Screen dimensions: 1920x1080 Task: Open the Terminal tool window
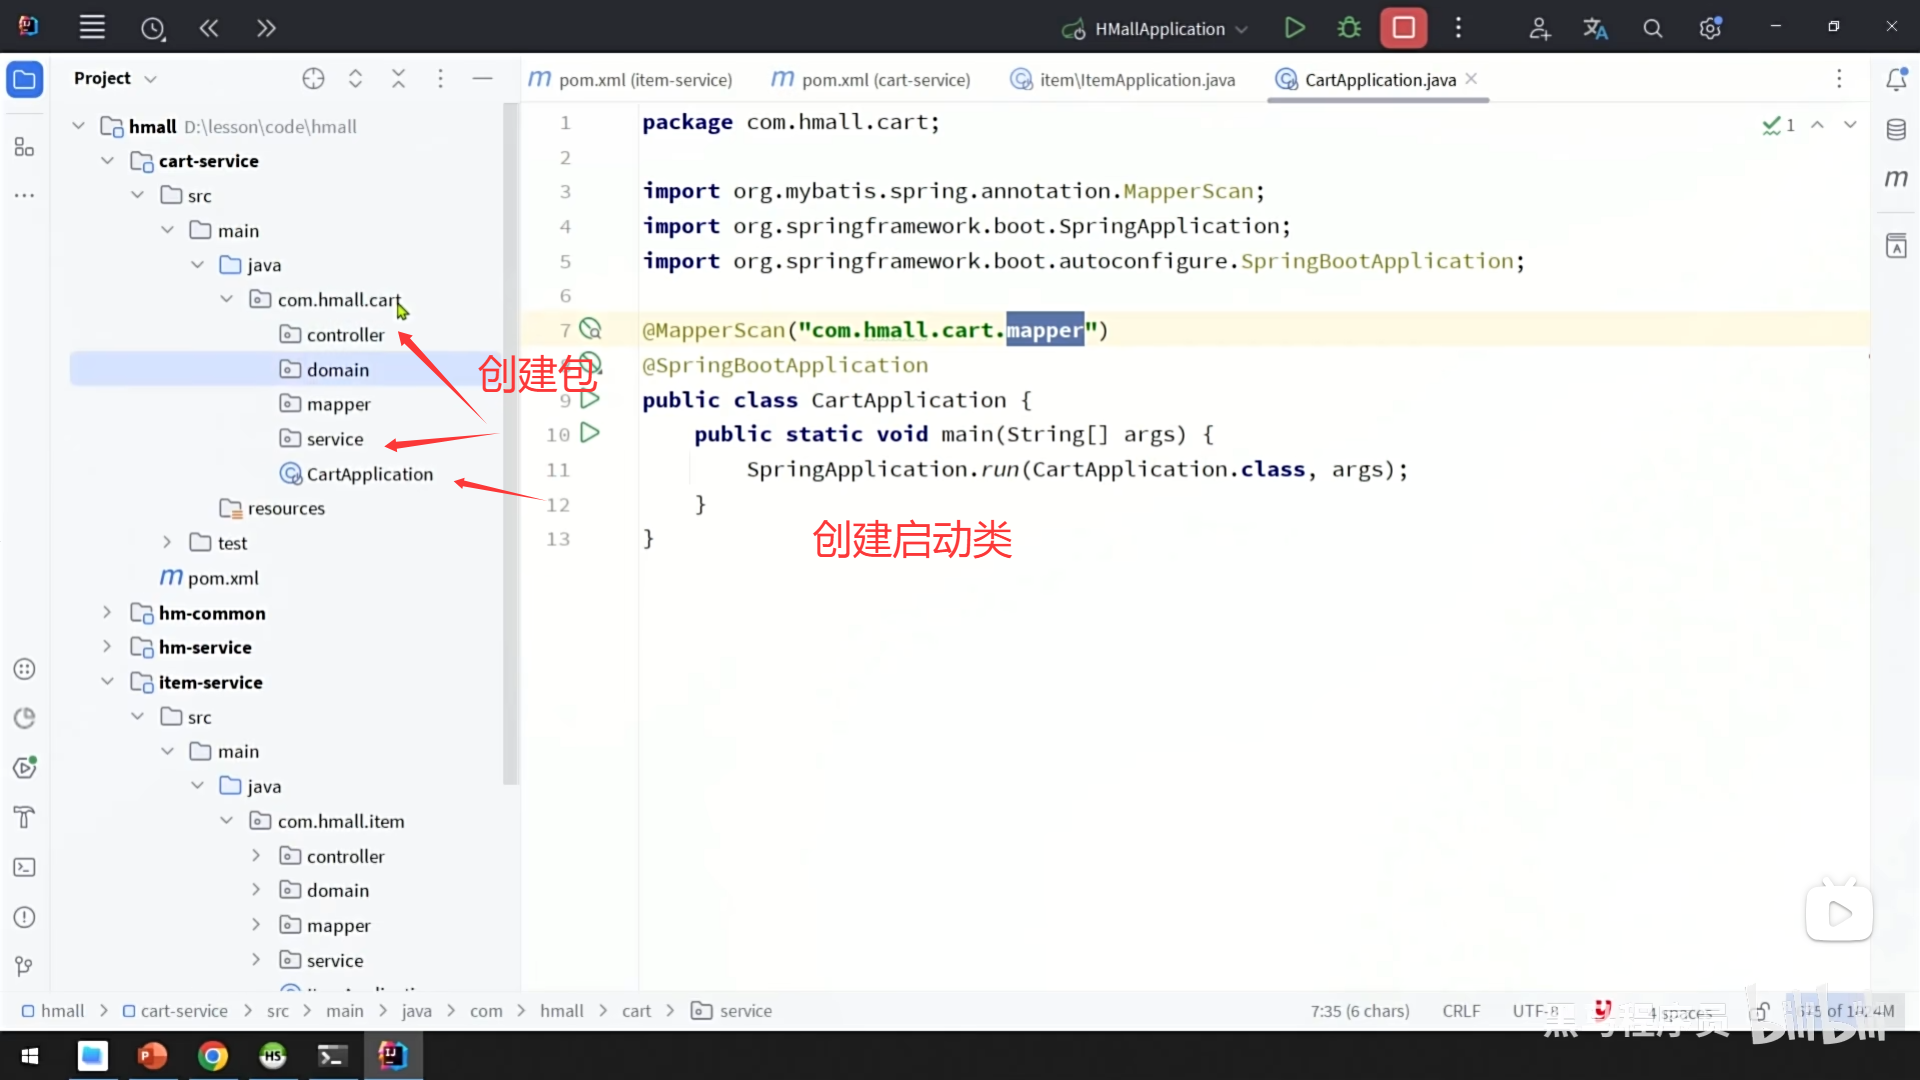pyautogui.click(x=25, y=867)
